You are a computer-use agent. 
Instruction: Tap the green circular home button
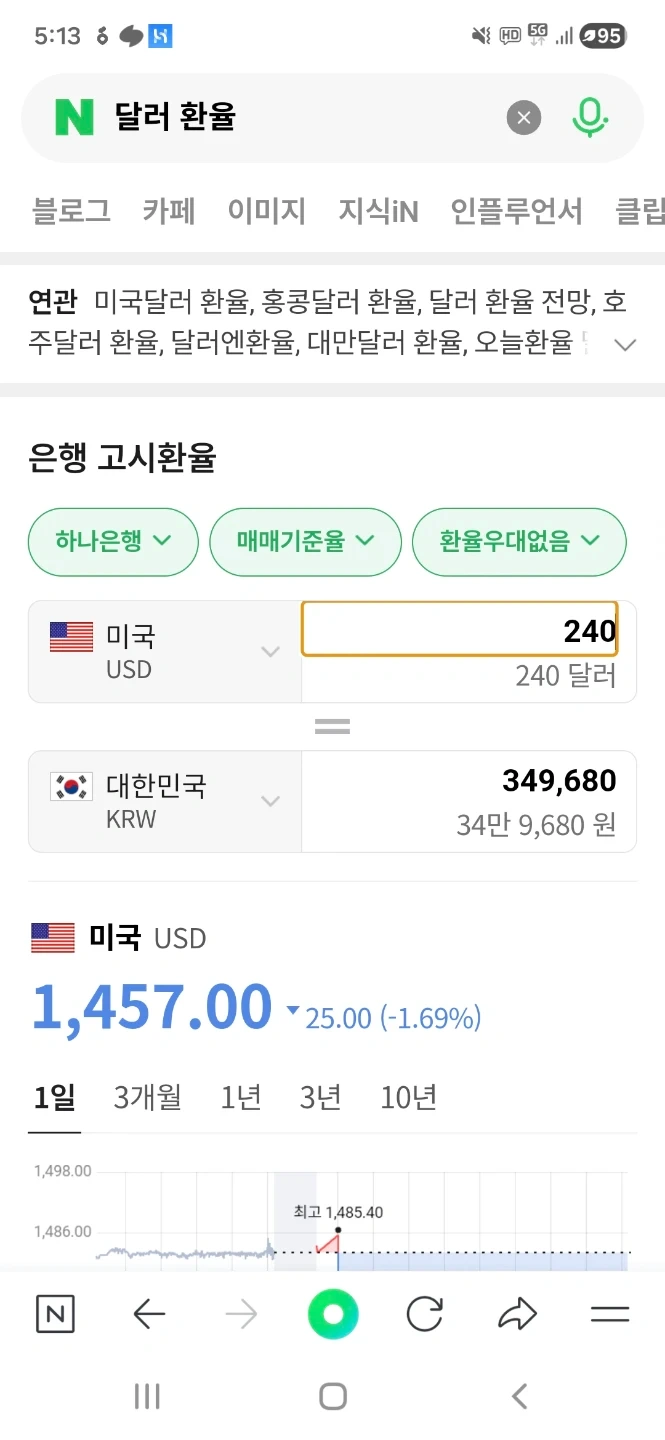pos(333,1314)
